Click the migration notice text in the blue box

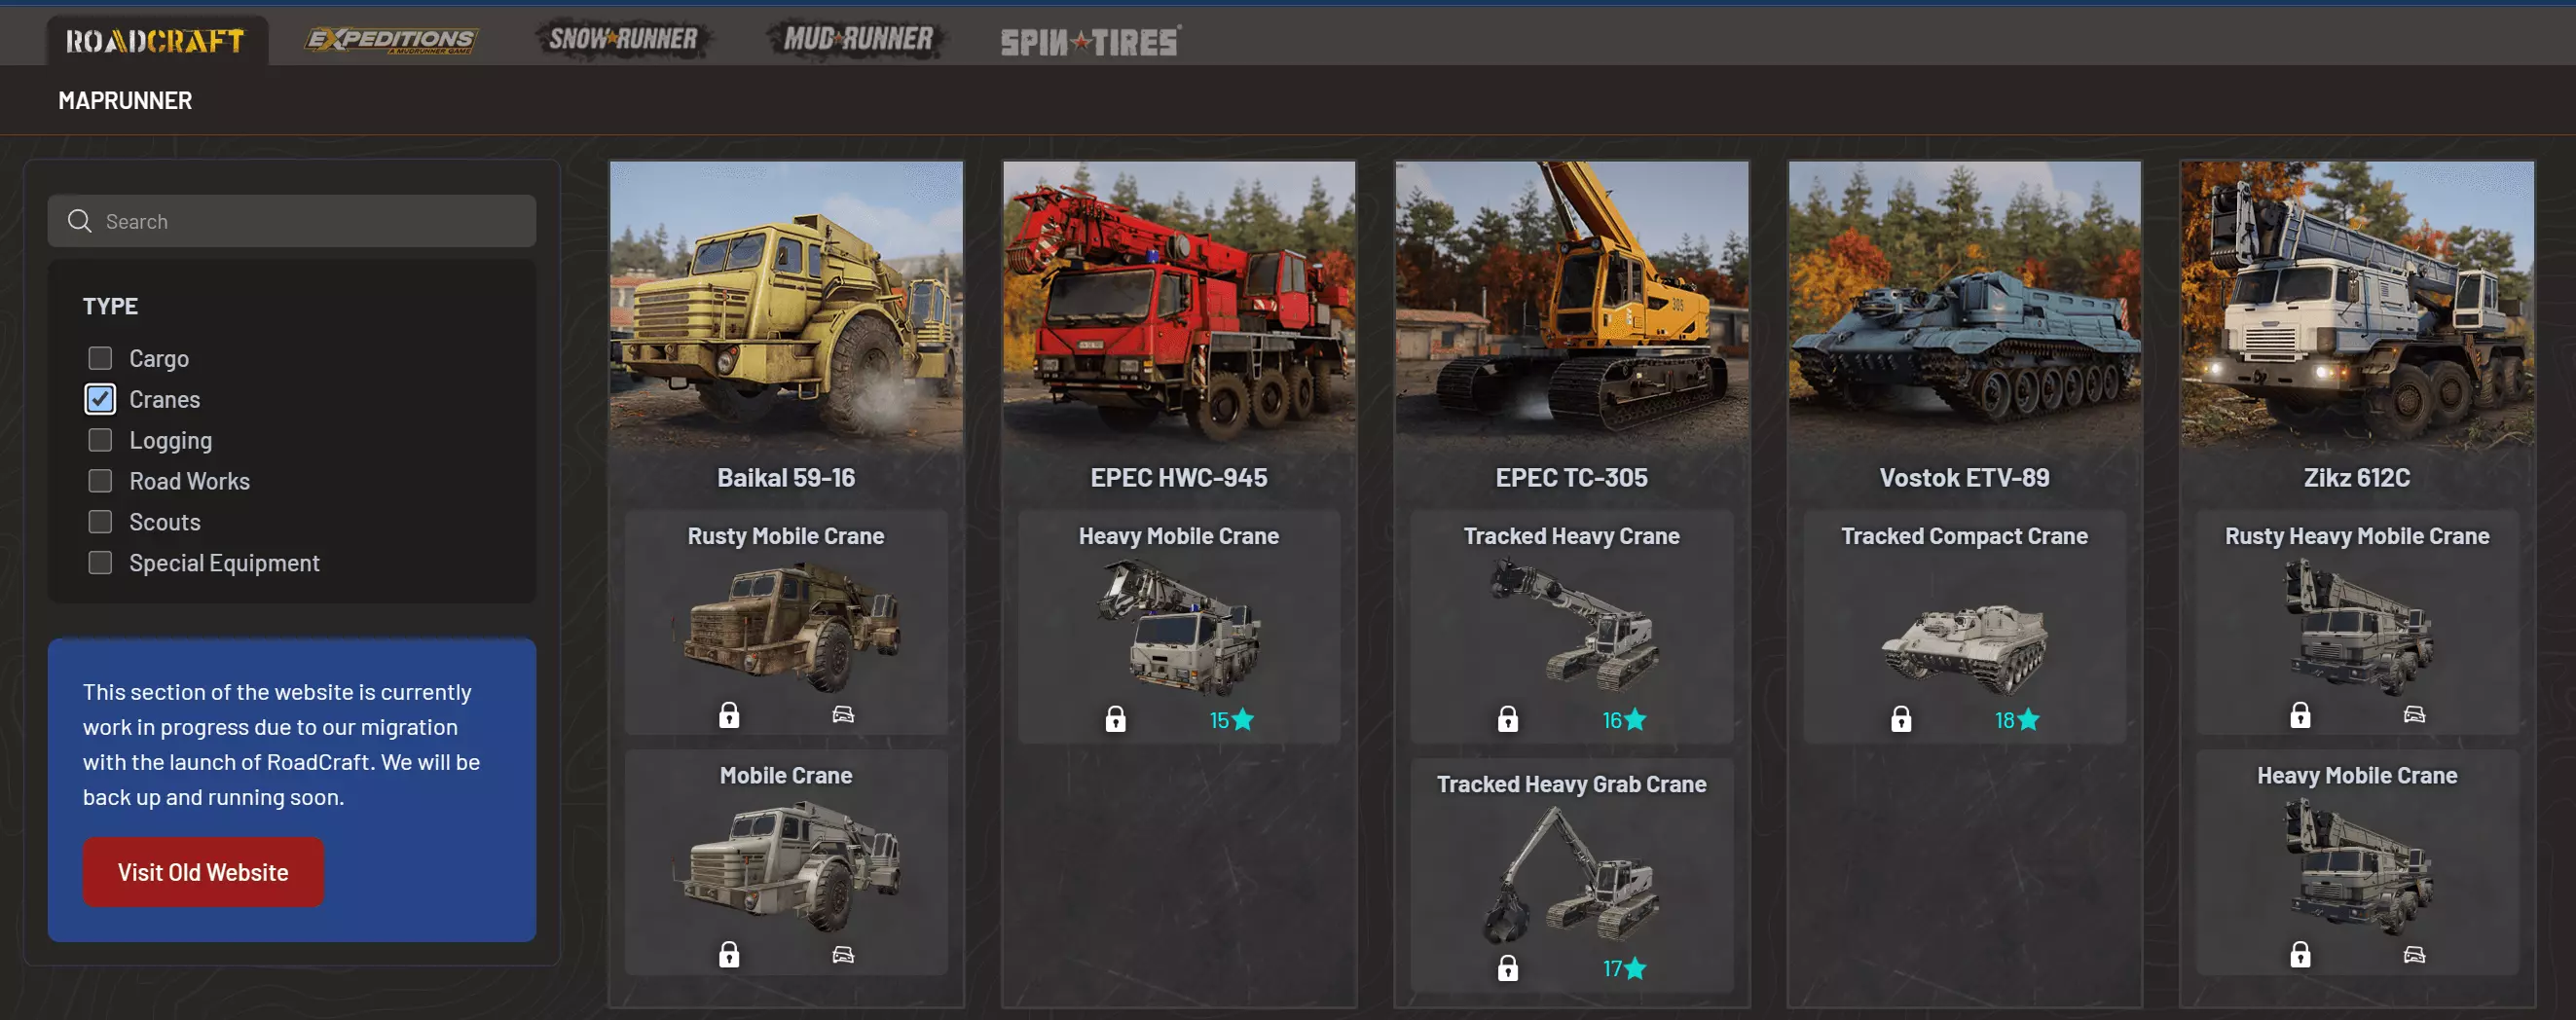click(x=282, y=744)
